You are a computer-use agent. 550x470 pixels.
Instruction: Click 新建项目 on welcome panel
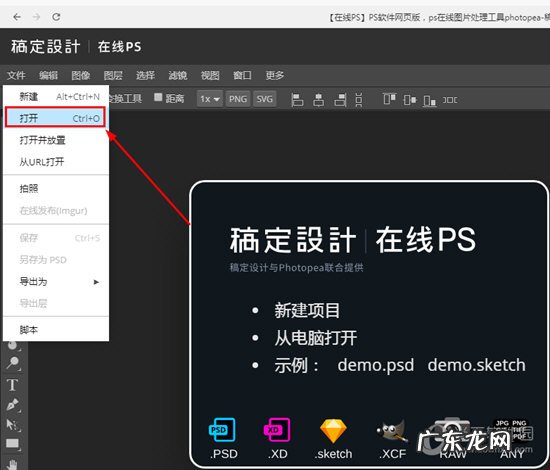pos(307,310)
